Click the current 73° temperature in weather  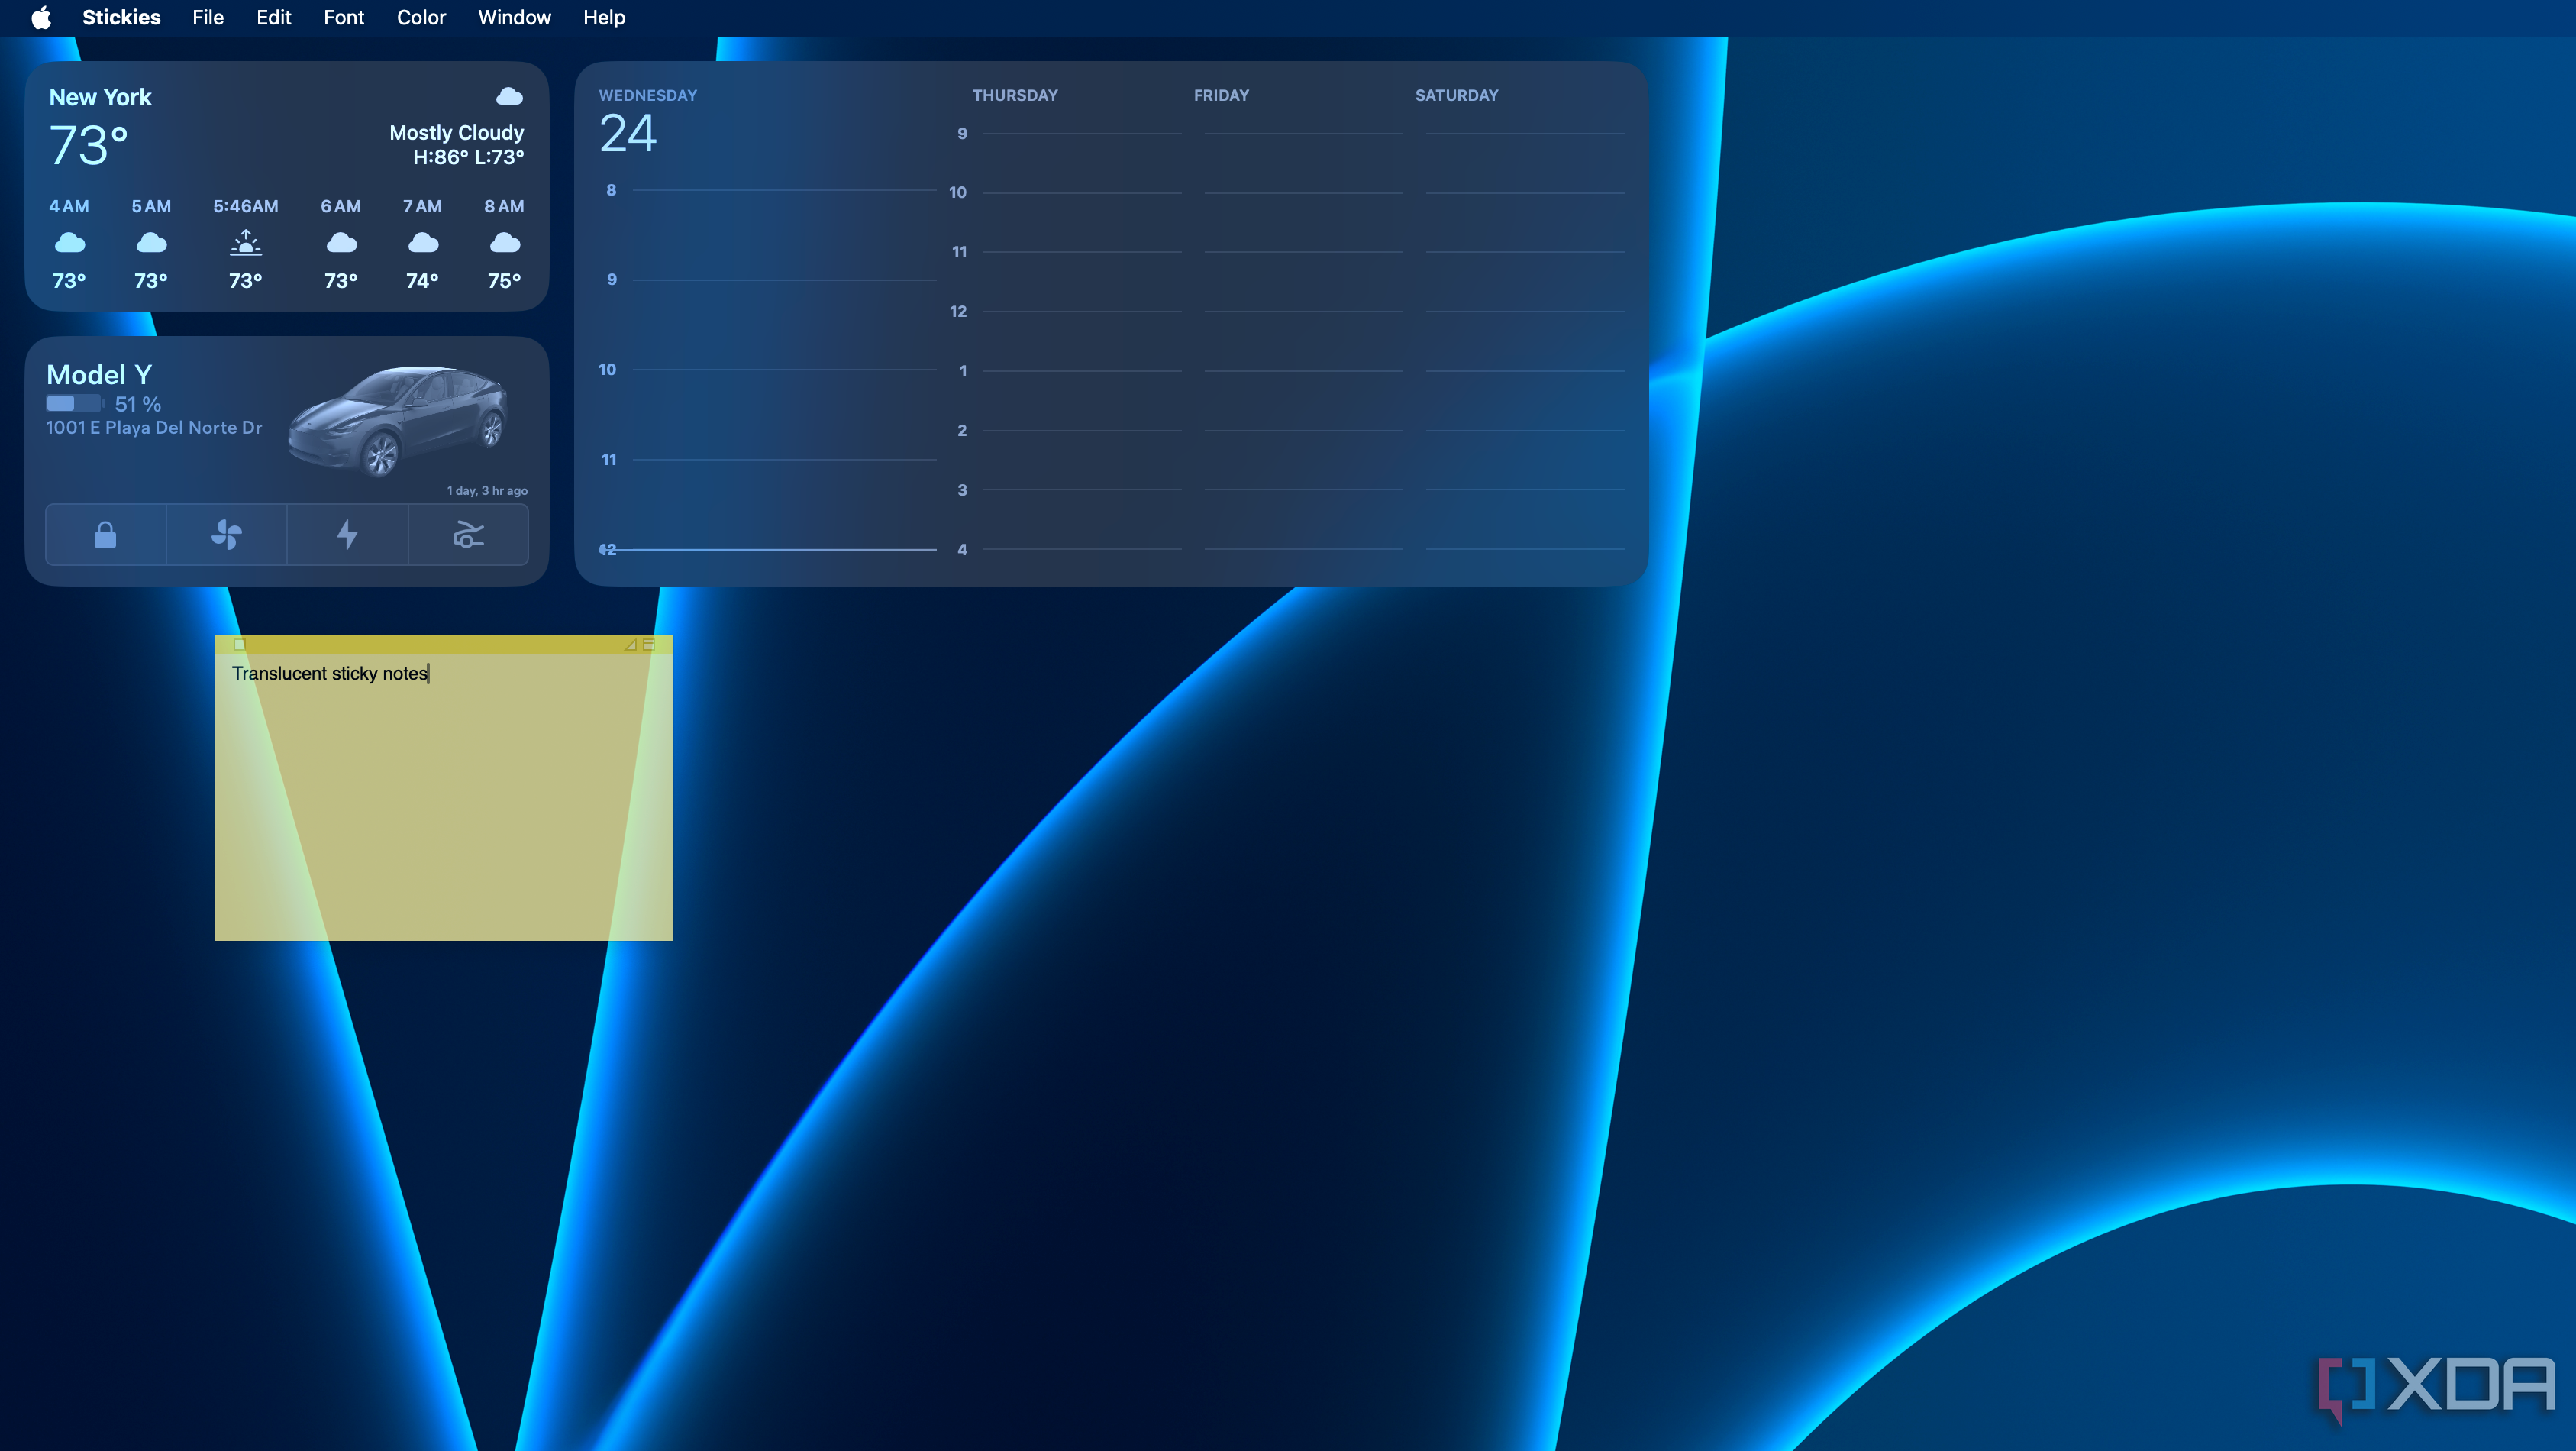pos(89,146)
